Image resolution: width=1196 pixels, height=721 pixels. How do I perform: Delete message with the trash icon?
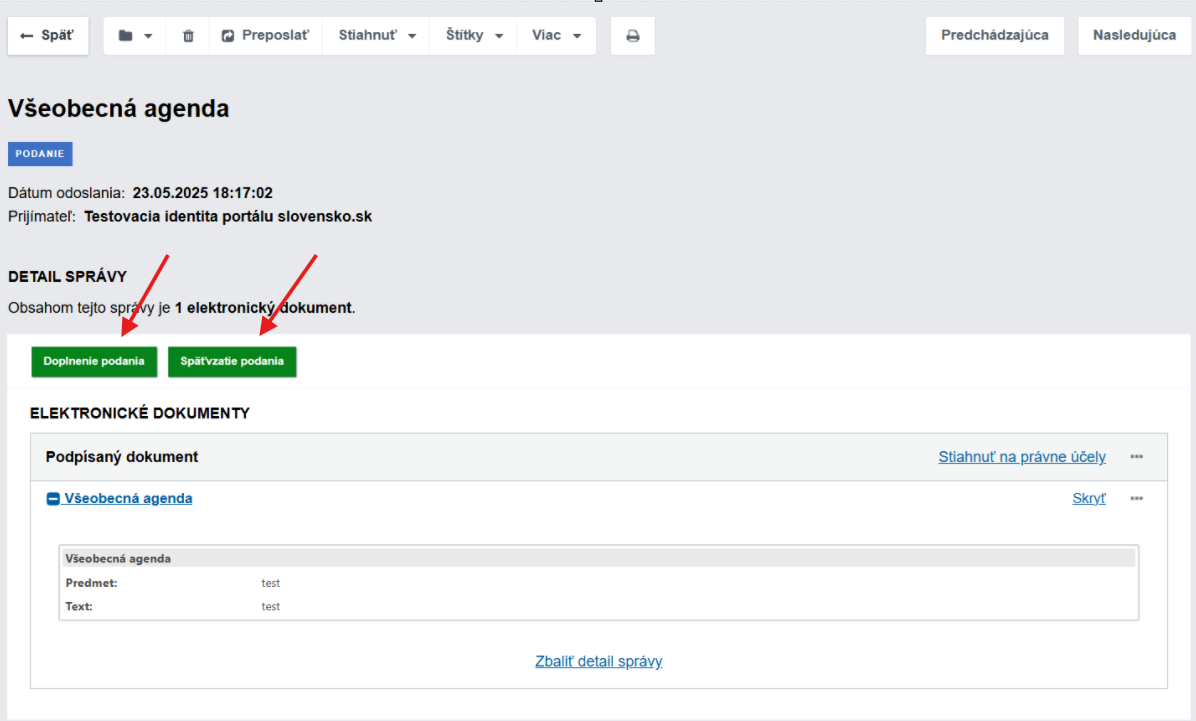[x=188, y=36]
